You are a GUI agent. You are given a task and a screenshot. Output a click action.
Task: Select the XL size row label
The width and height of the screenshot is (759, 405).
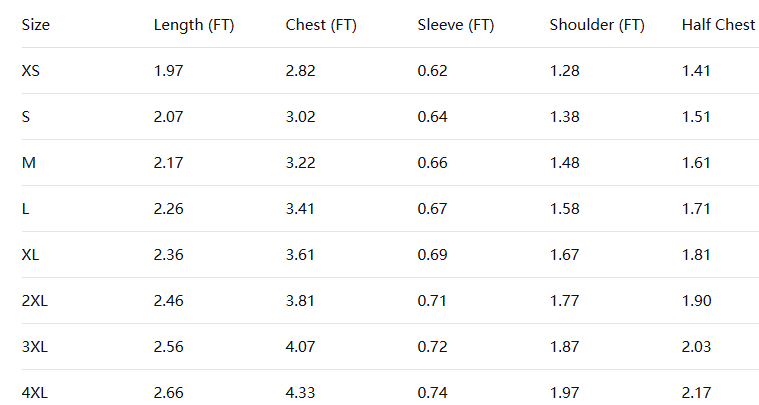tap(31, 254)
